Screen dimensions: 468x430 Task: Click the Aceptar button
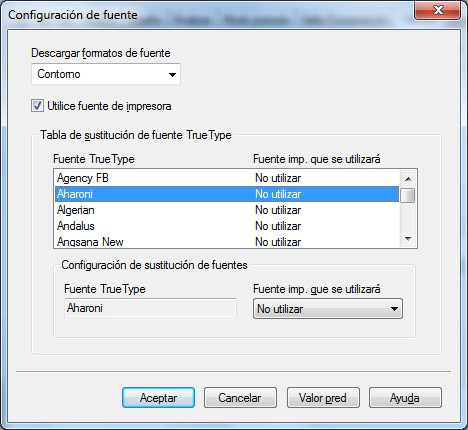(158, 397)
